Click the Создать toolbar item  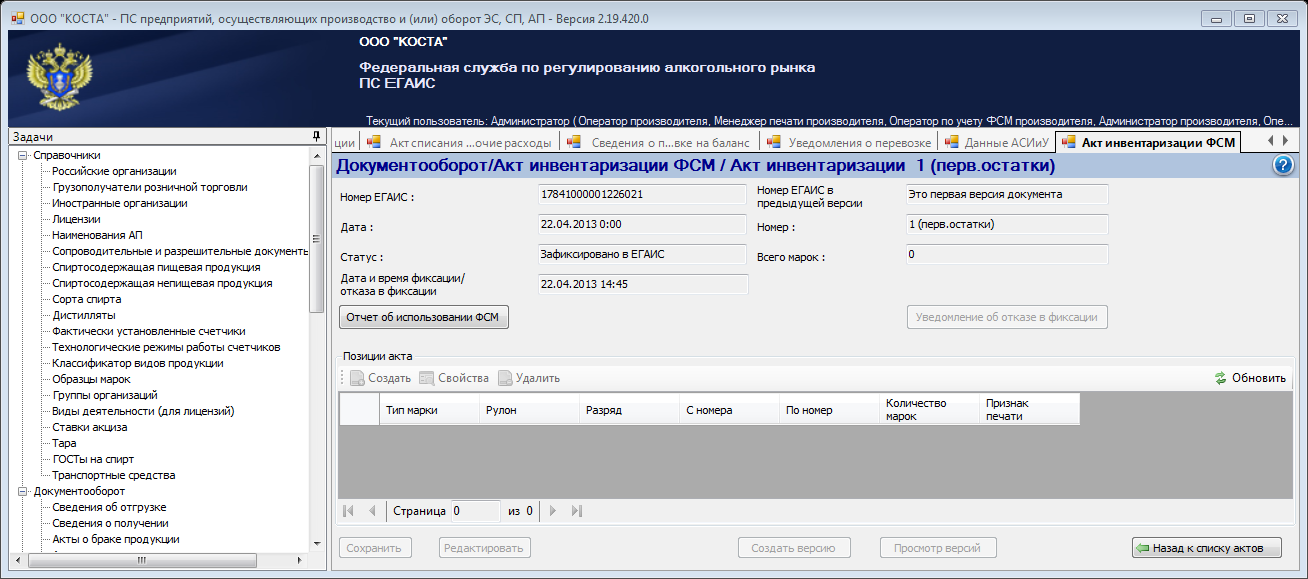pos(381,378)
